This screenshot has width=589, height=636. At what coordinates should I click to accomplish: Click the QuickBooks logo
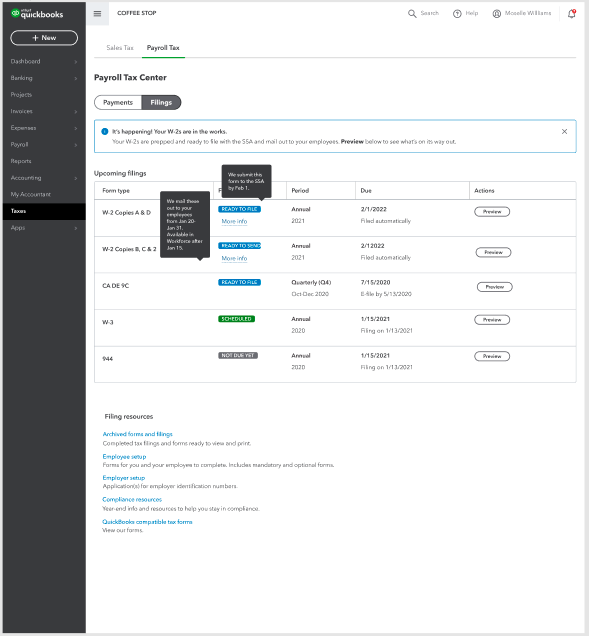click(37, 13)
